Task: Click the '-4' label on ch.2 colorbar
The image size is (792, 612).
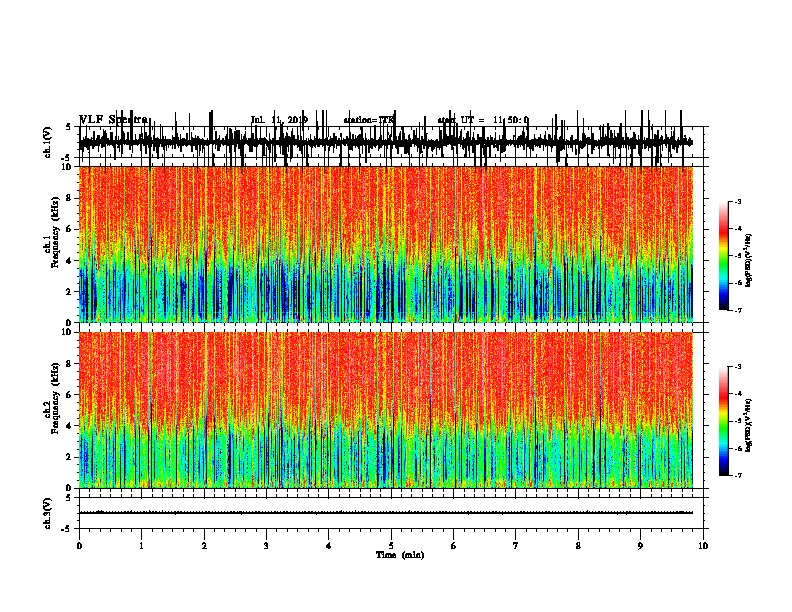Action: 737,394
